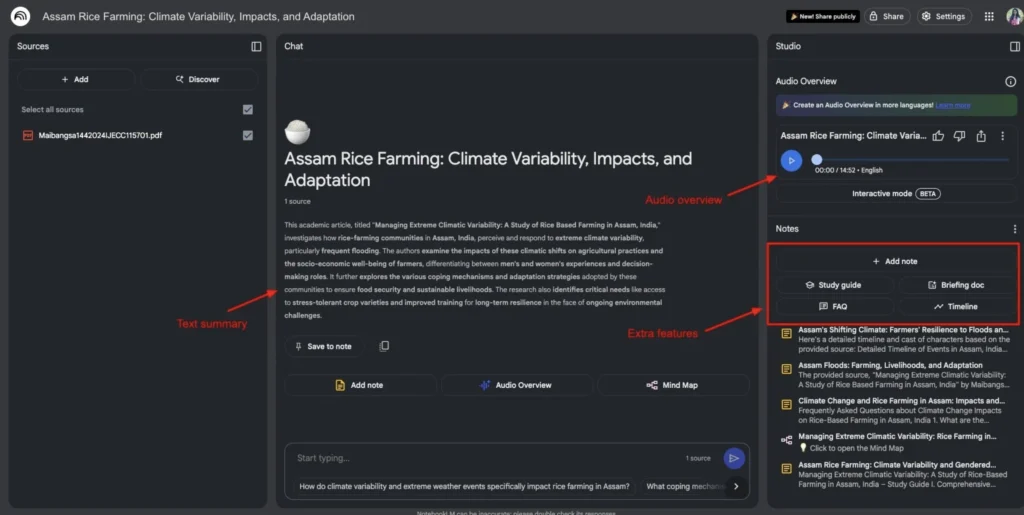Collapse the Sources panel
This screenshot has width=1024, height=515.
click(x=256, y=46)
